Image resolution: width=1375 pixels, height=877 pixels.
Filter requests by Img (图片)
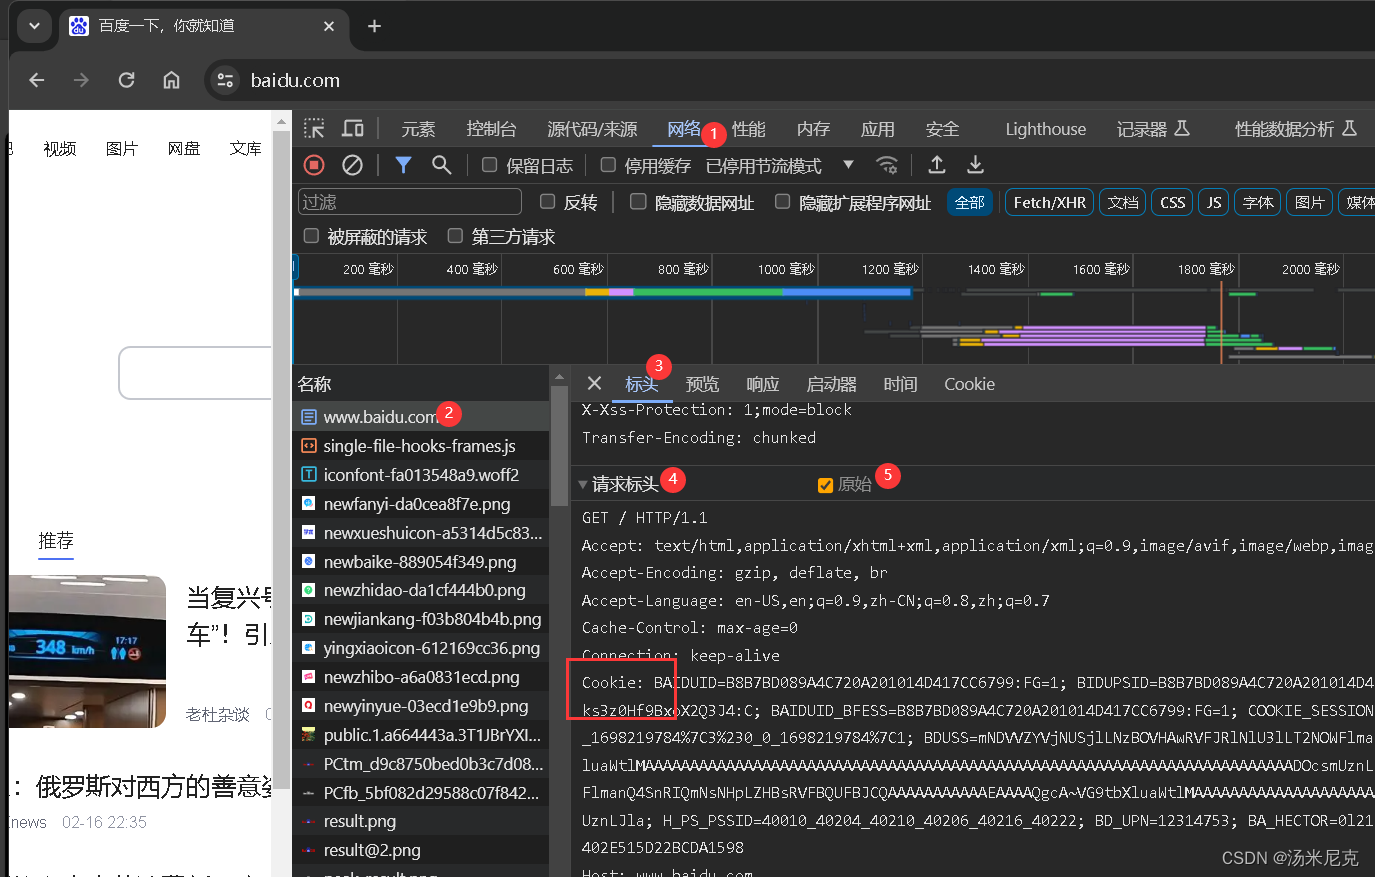(x=1309, y=202)
